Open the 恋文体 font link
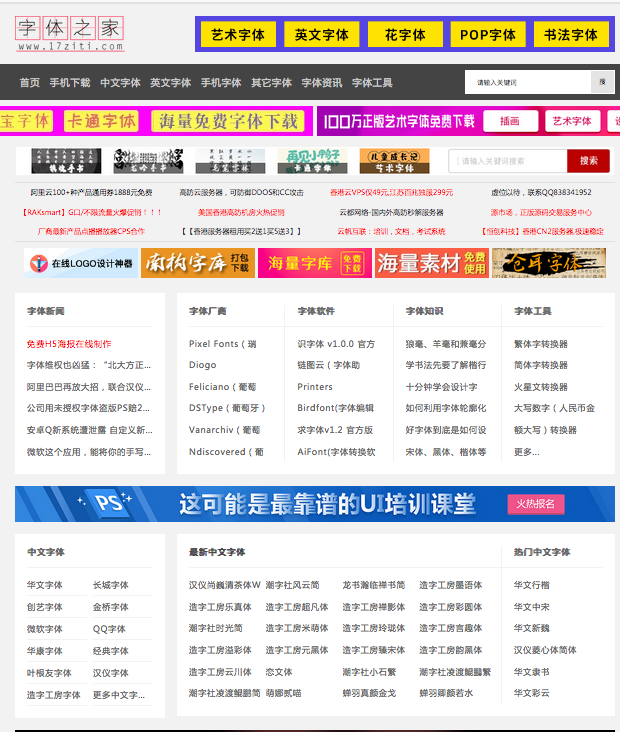 pyautogui.click(x=279, y=672)
